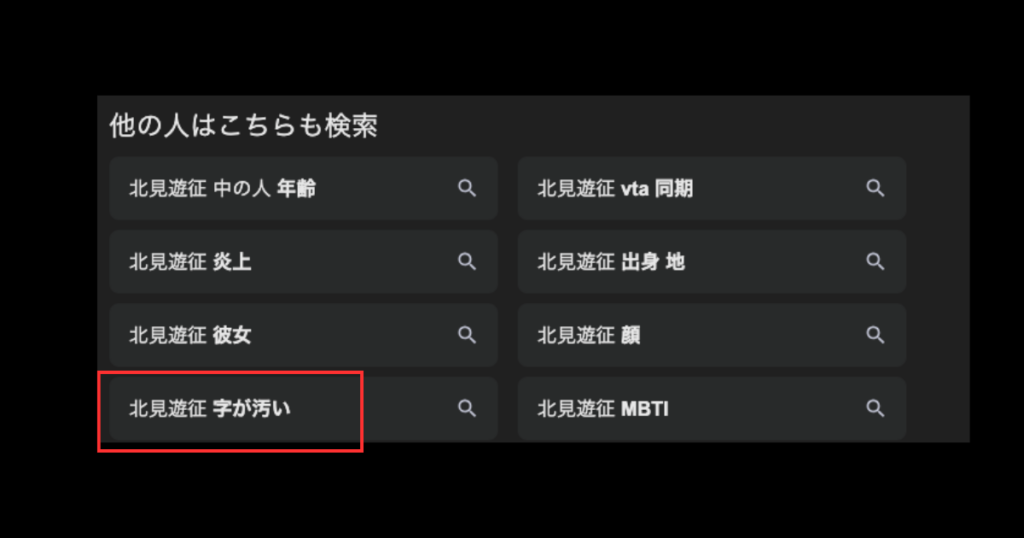The width and height of the screenshot is (1024, 538).
Task: Click search icon beside 北見遊征 中の人 年齢
Action: 467,188
